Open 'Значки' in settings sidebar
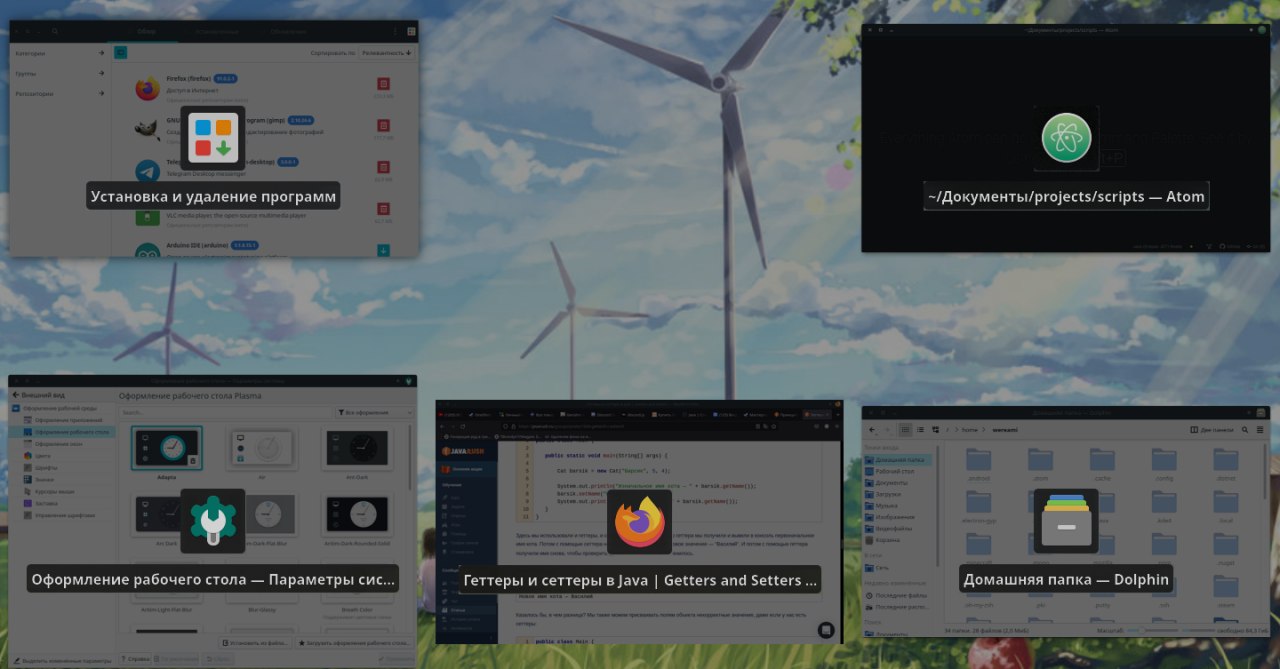This screenshot has width=1280, height=669. tap(61, 480)
